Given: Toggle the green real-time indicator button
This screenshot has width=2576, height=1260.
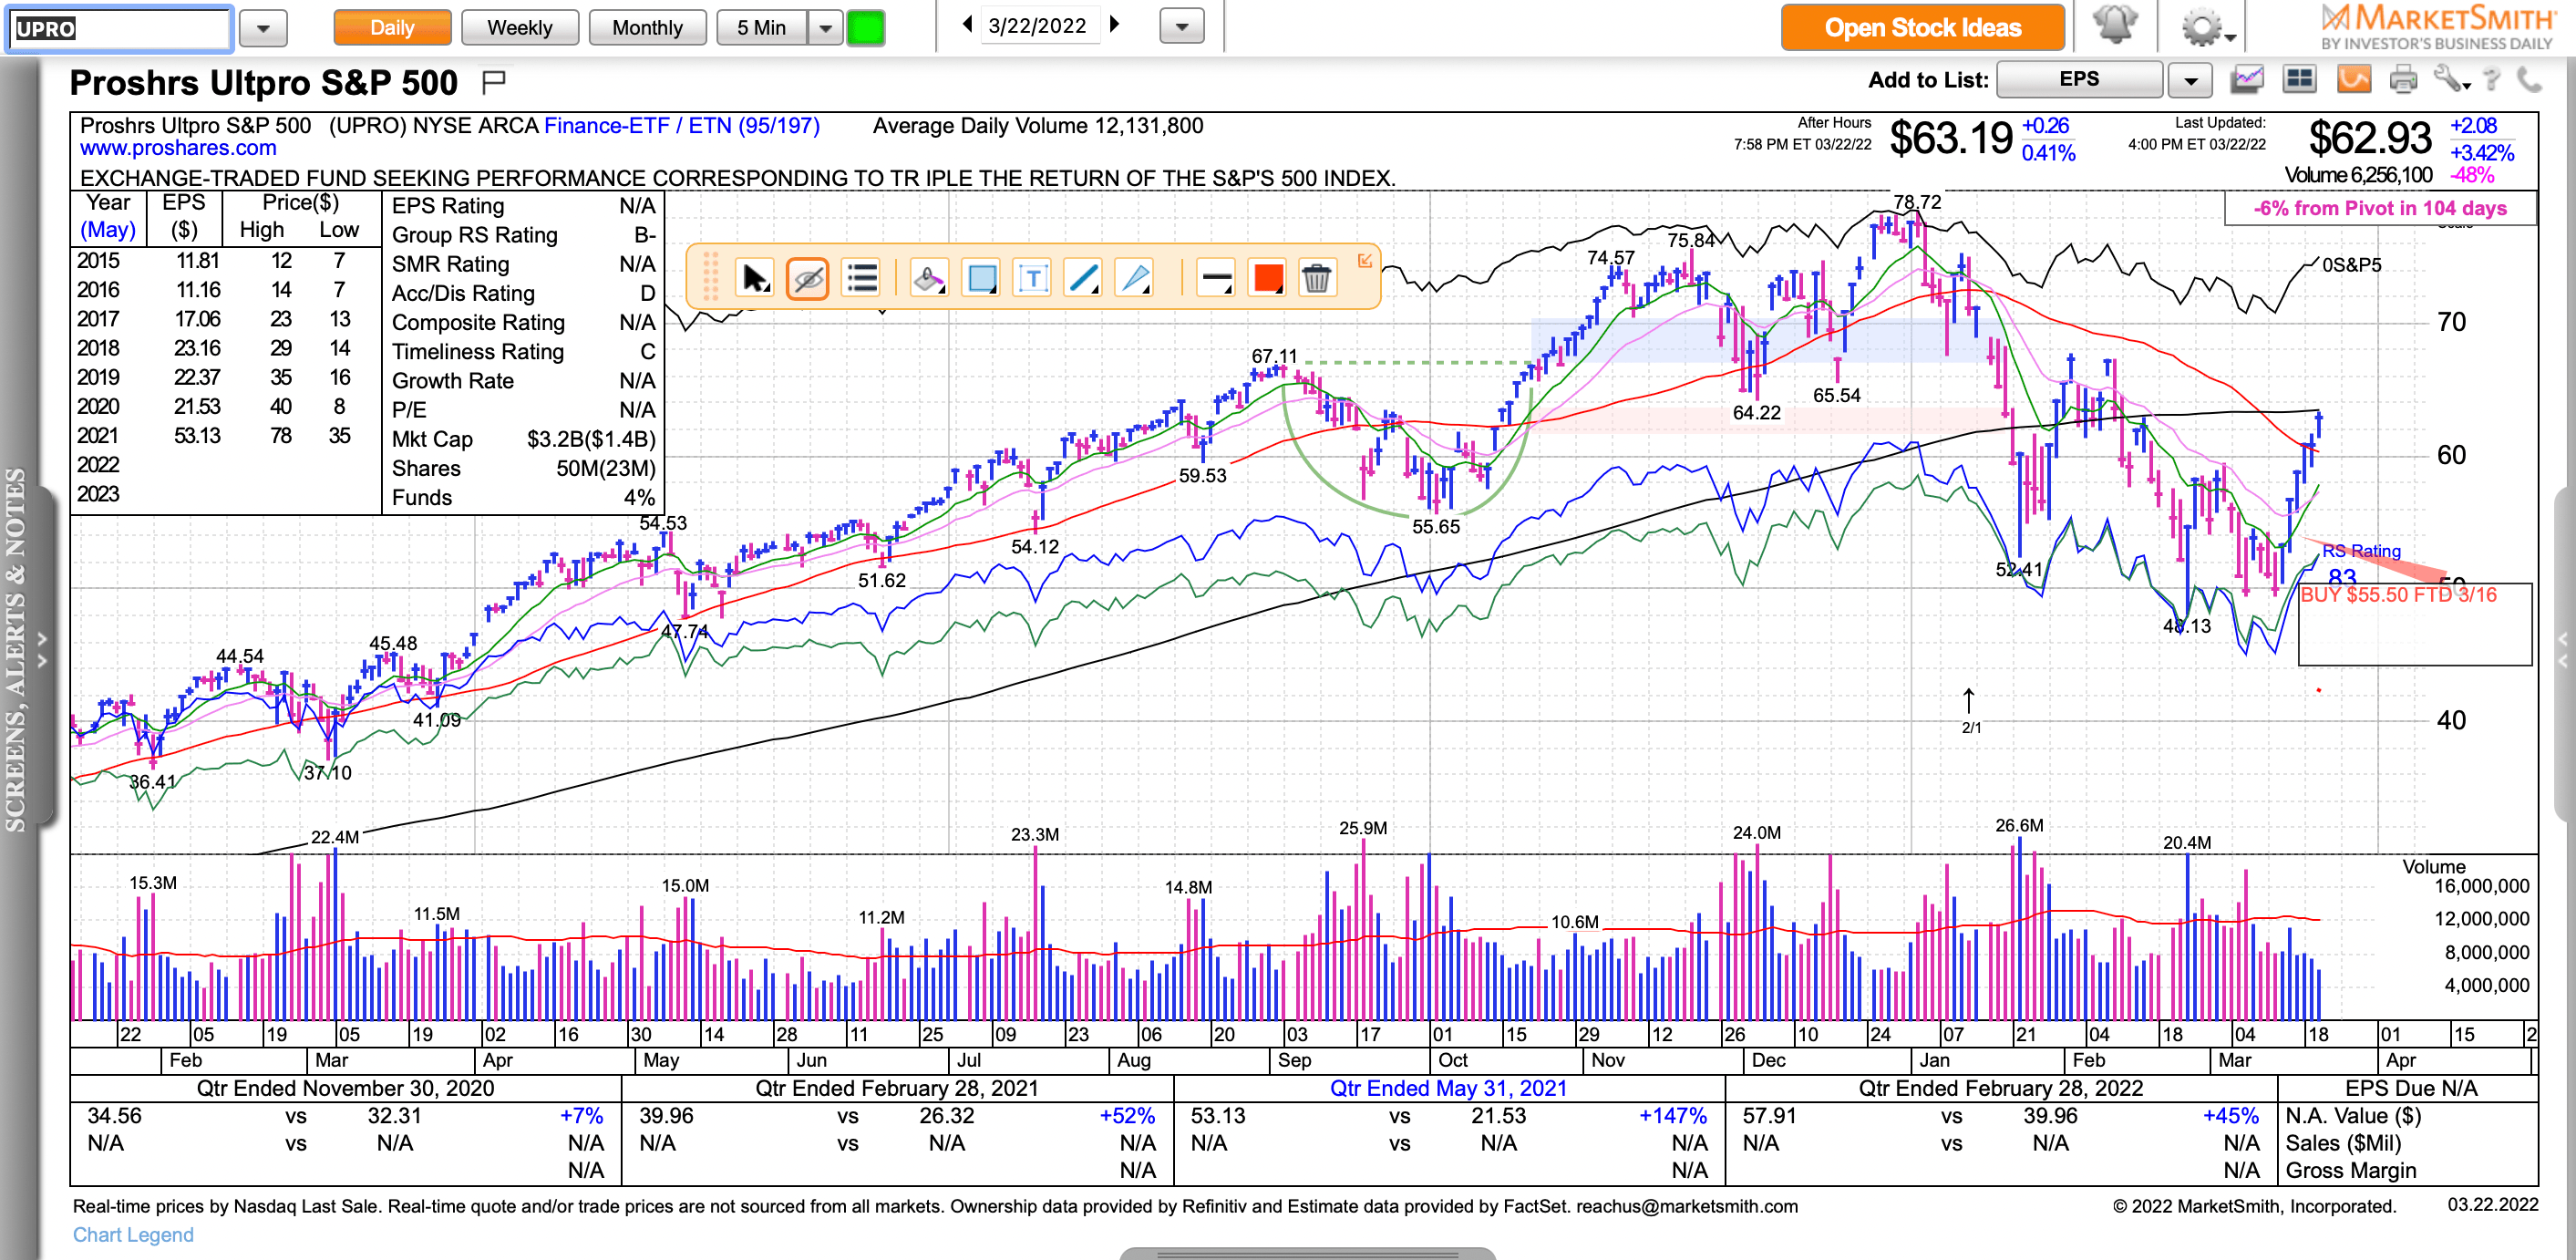Looking at the screenshot, I should 865,27.
